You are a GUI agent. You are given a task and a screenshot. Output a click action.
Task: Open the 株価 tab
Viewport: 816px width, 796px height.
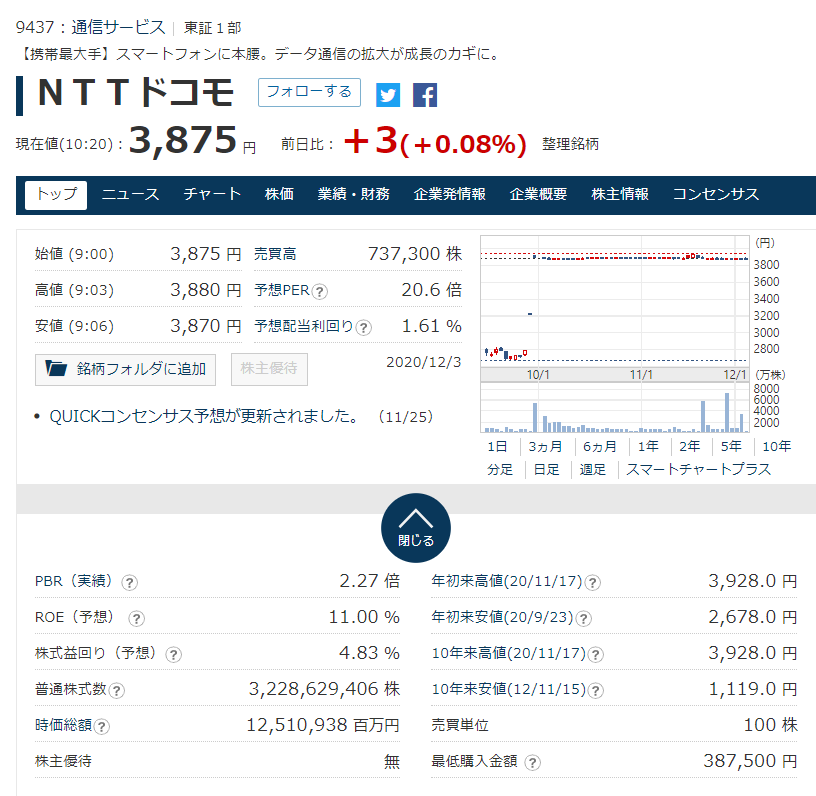click(x=279, y=195)
